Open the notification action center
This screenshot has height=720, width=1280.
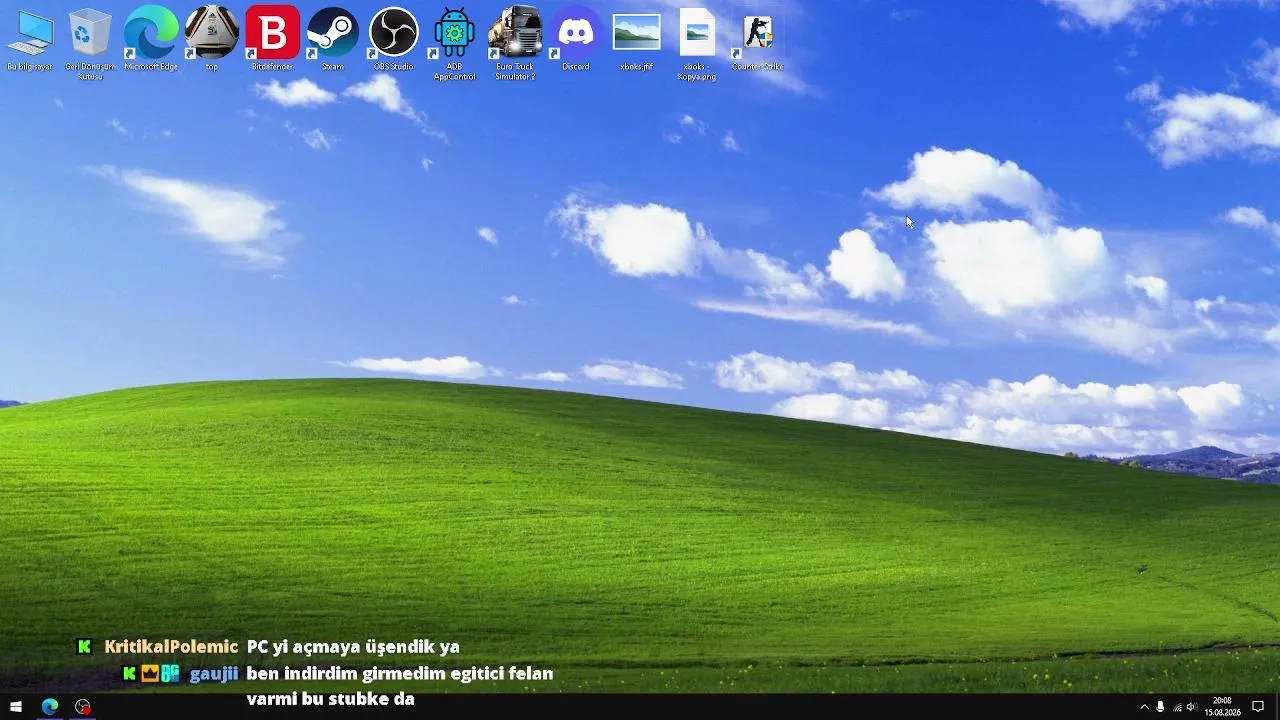1258,707
